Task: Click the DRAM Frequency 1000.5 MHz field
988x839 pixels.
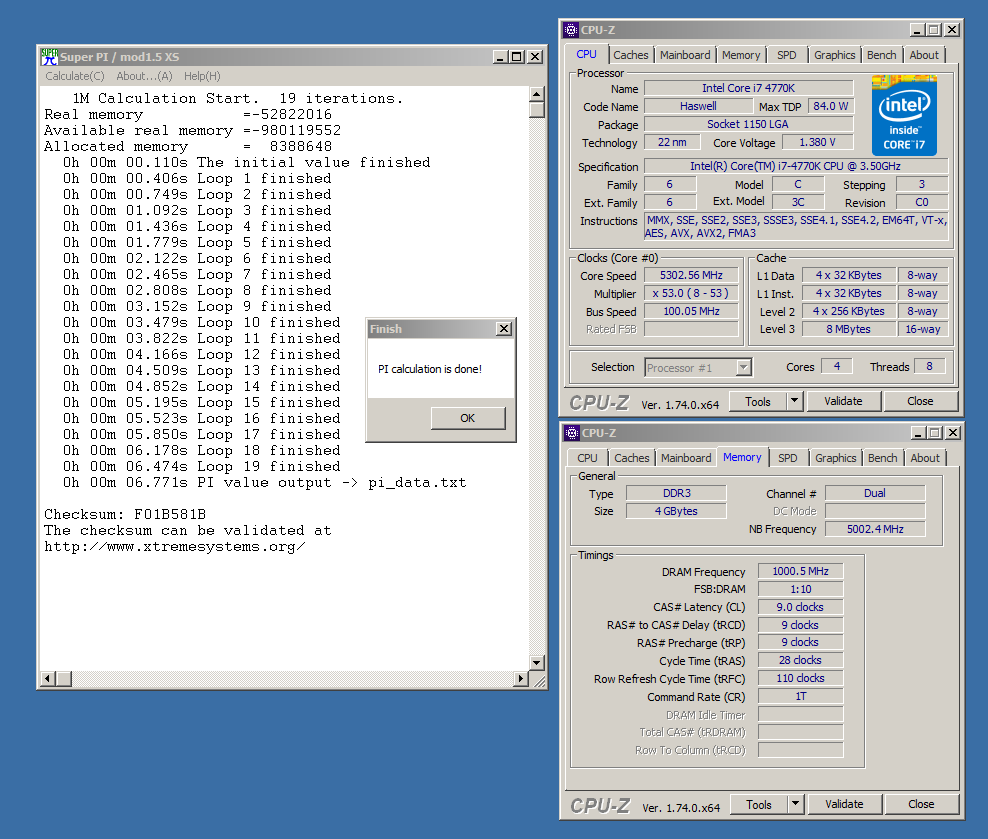Action: point(800,571)
